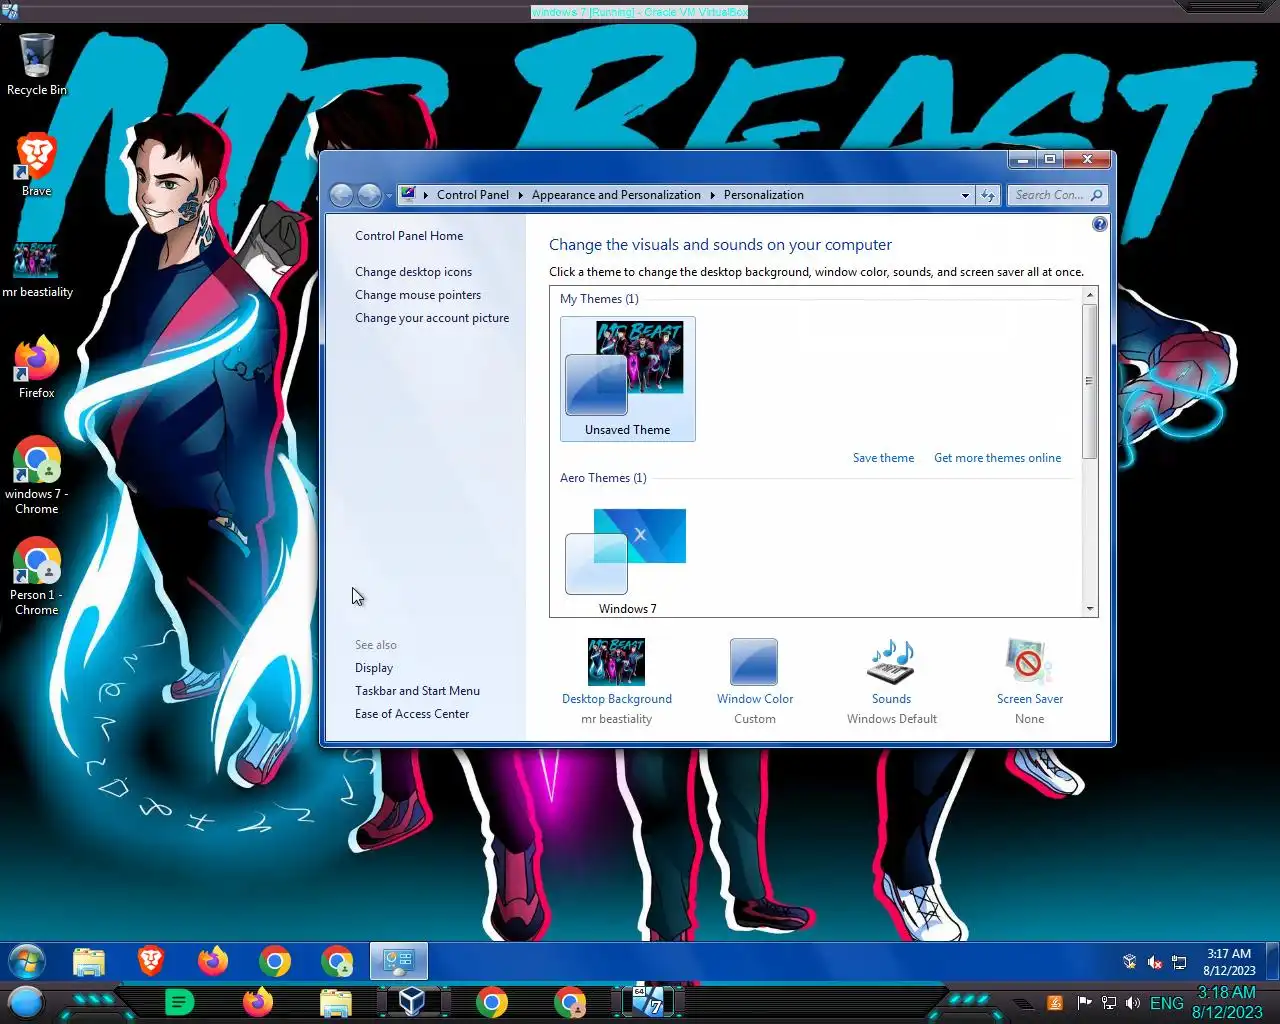Click the host speaker volume tray icon
The image size is (1280, 1024).
click(1133, 1003)
